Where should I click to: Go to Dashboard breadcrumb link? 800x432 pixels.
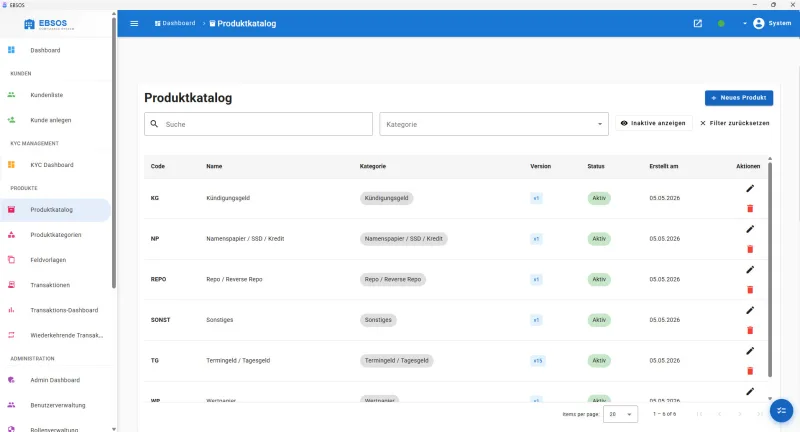(175, 23)
